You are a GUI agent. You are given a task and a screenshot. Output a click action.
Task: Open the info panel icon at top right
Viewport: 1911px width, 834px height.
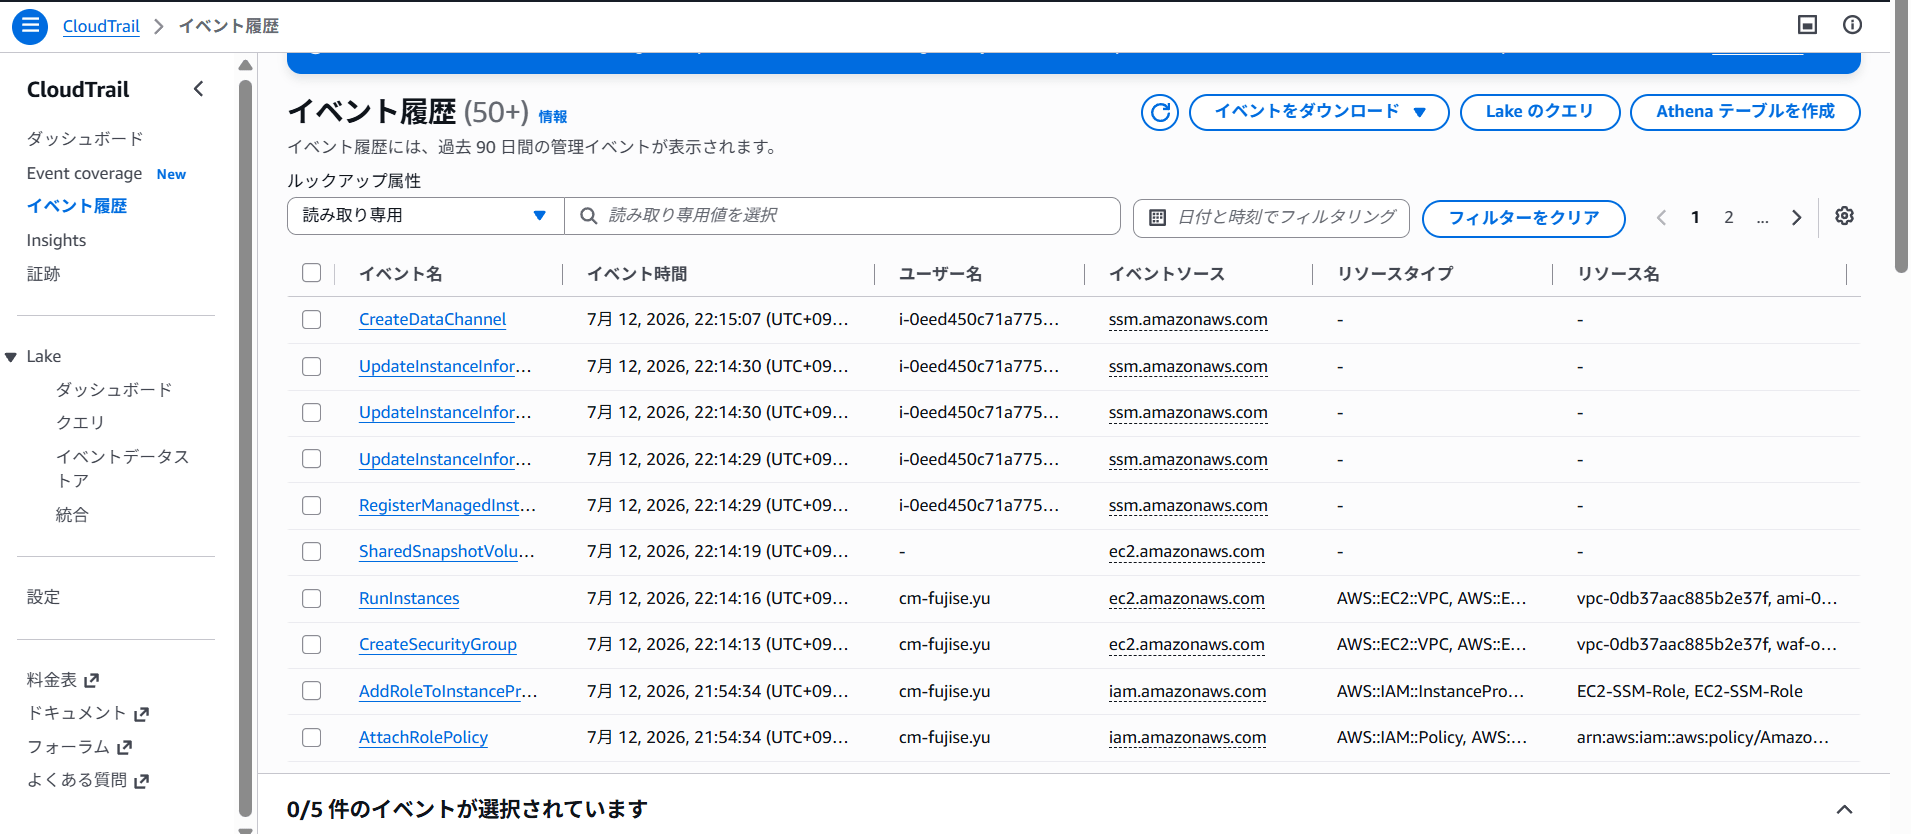point(1853,25)
